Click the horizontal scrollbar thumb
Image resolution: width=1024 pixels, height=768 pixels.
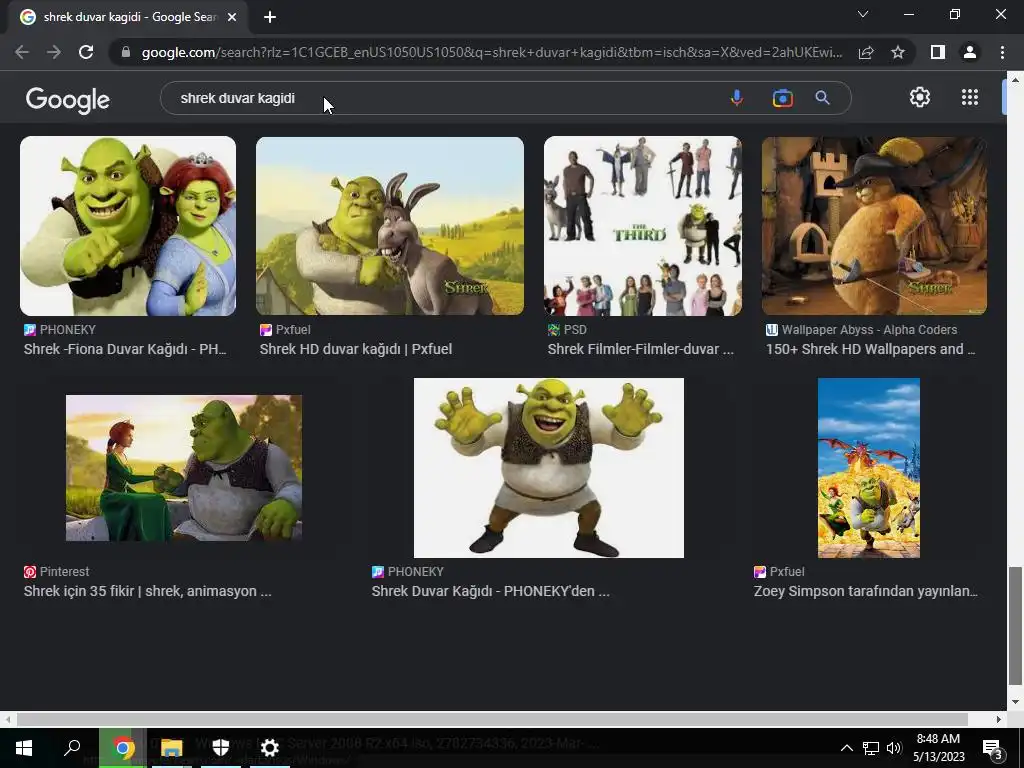point(492,719)
